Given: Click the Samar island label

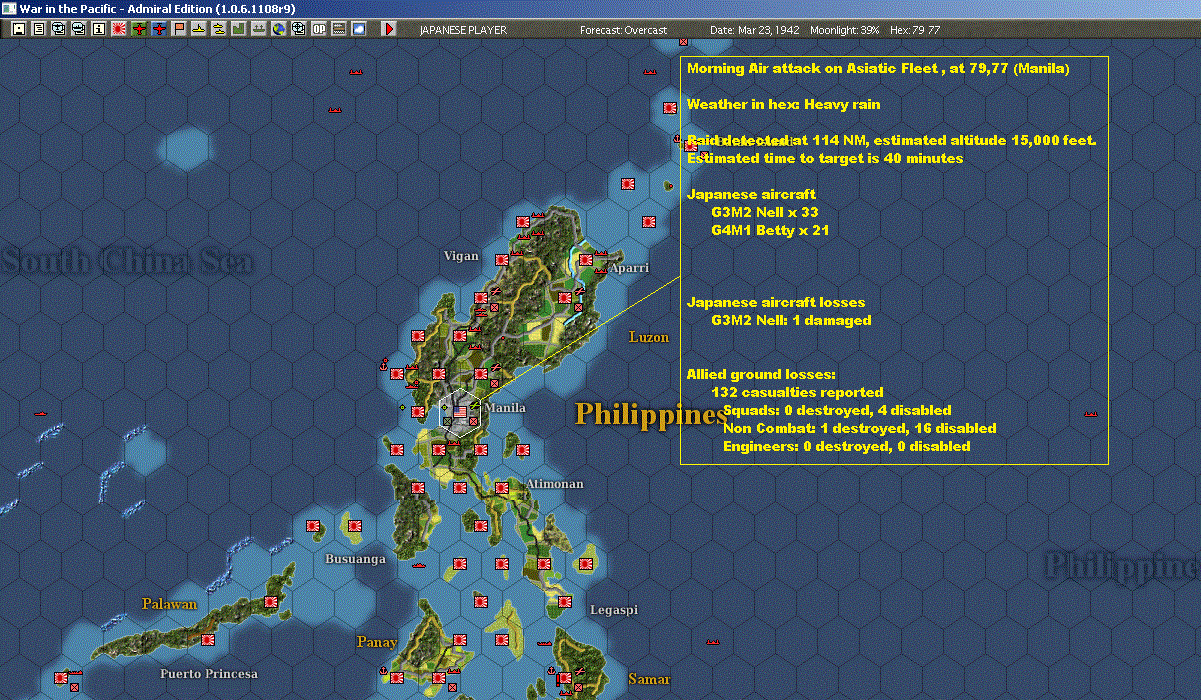Looking at the screenshot, I should tap(649, 679).
